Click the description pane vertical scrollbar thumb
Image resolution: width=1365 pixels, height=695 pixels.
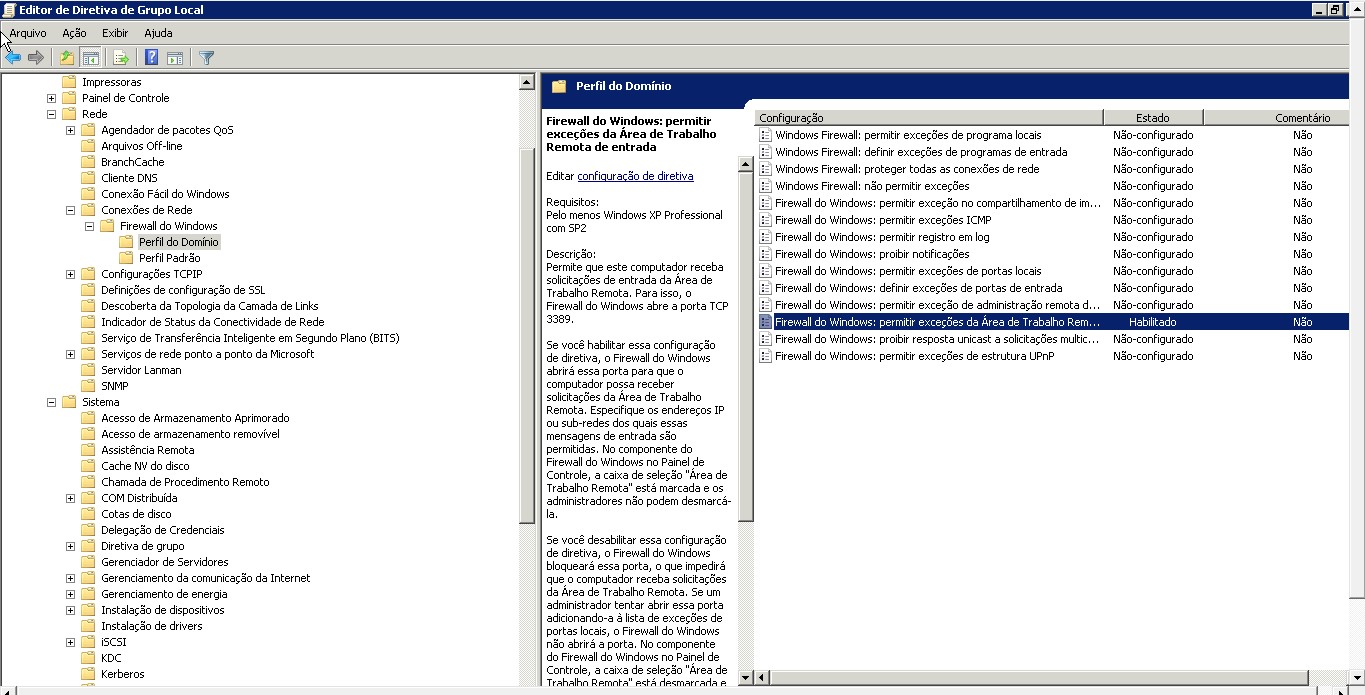click(x=745, y=345)
